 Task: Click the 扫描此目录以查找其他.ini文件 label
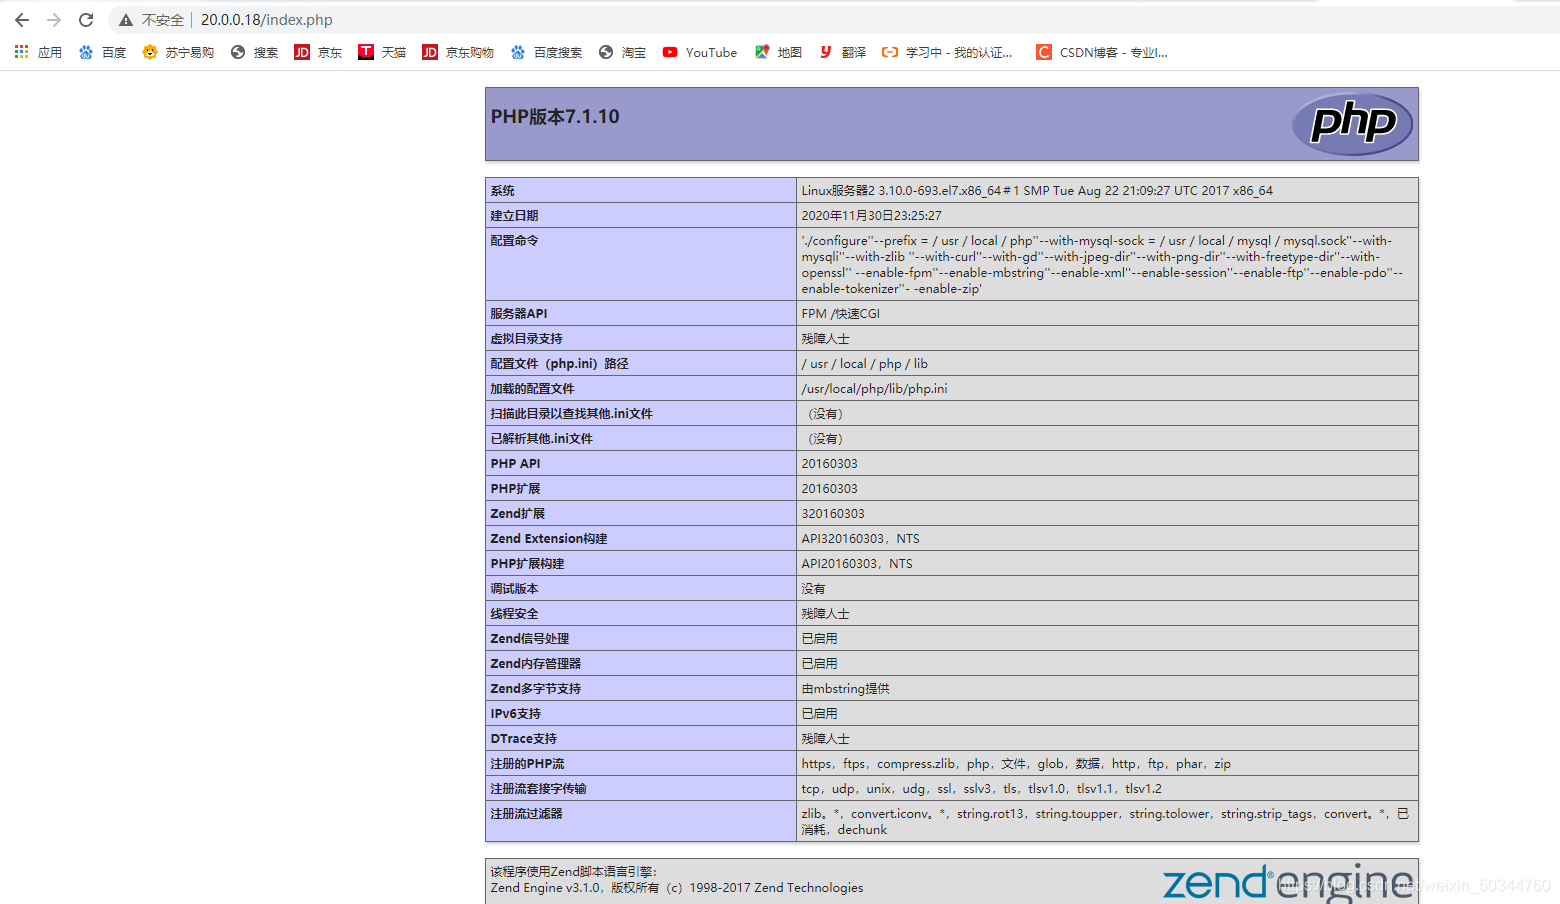click(571, 413)
